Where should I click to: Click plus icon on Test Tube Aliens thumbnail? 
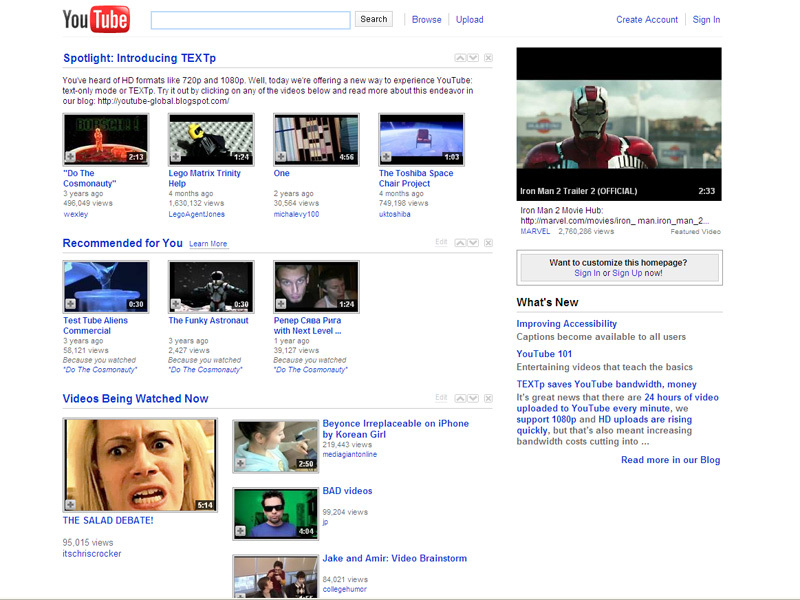[70, 304]
